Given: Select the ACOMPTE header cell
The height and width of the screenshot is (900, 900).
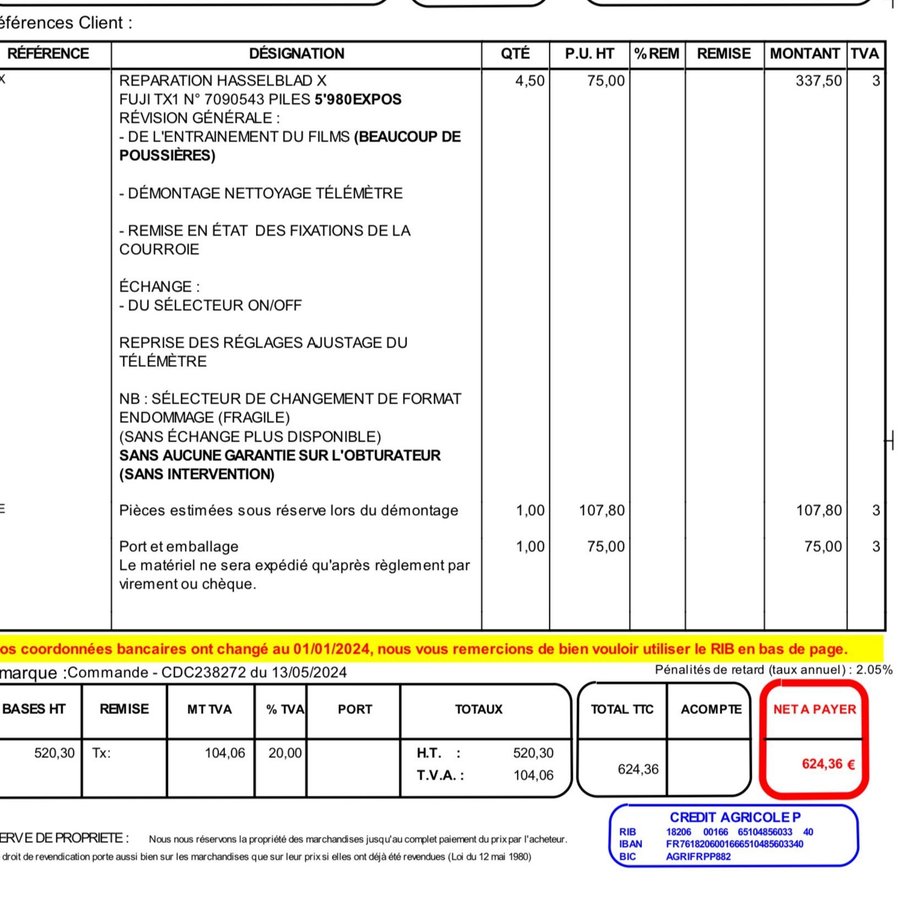Looking at the screenshot, I should [x=711, y=709].
